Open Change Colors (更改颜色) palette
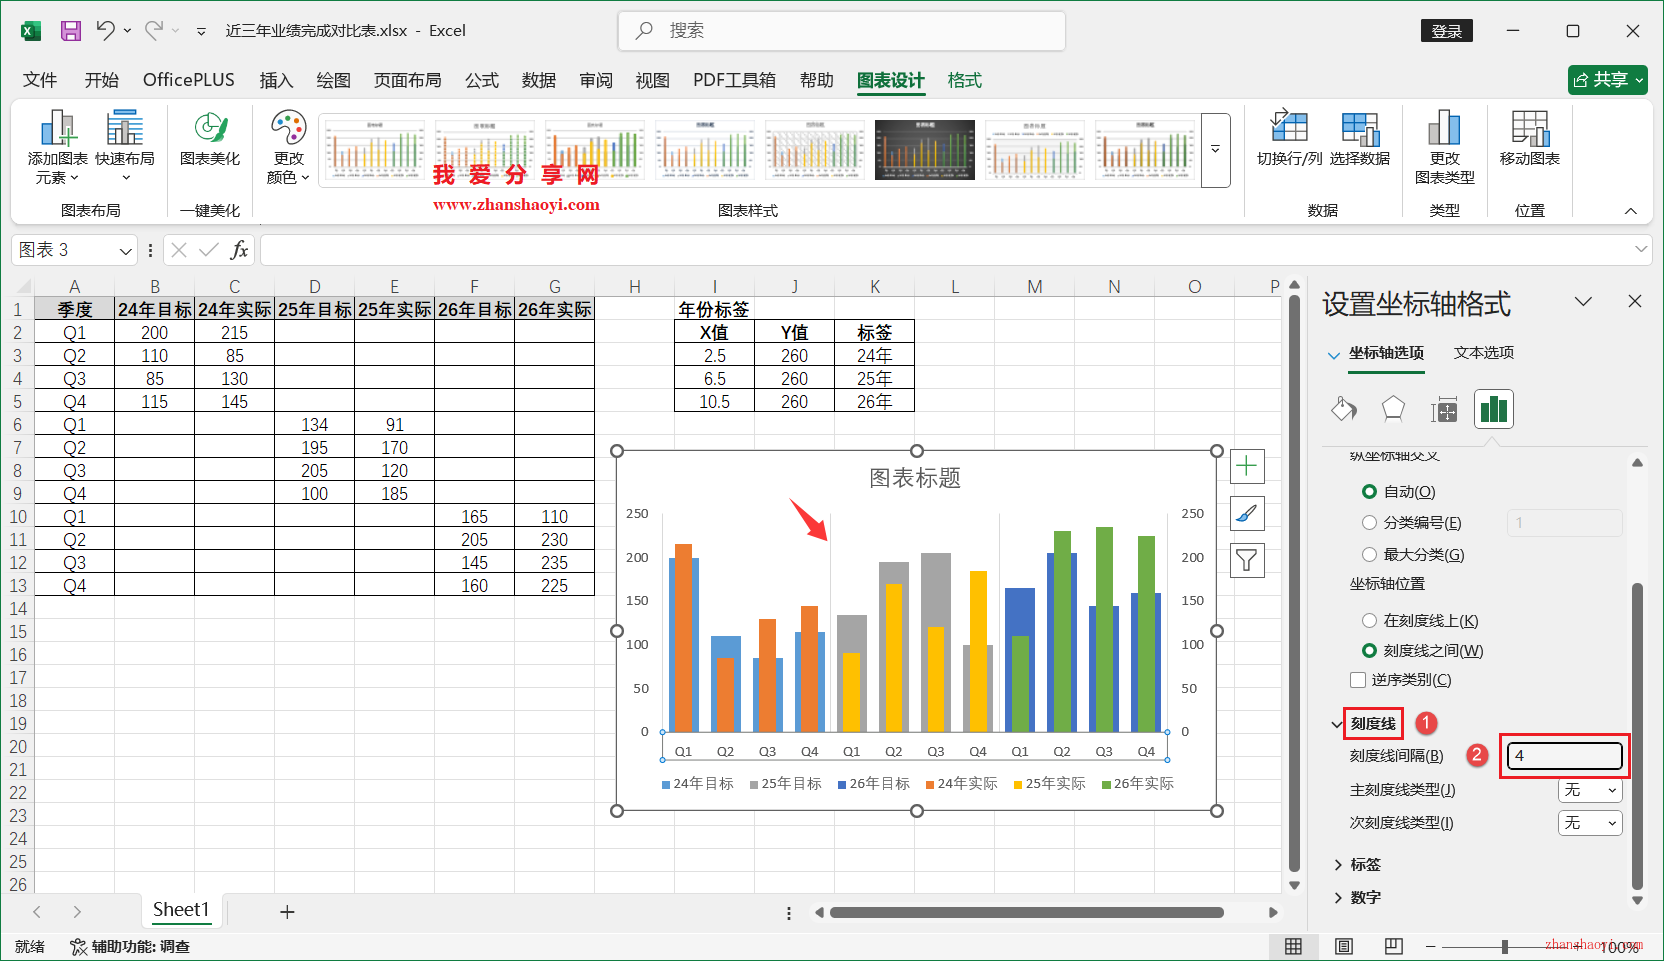This screenshot has height=961, width=1664. click(288, 147)
